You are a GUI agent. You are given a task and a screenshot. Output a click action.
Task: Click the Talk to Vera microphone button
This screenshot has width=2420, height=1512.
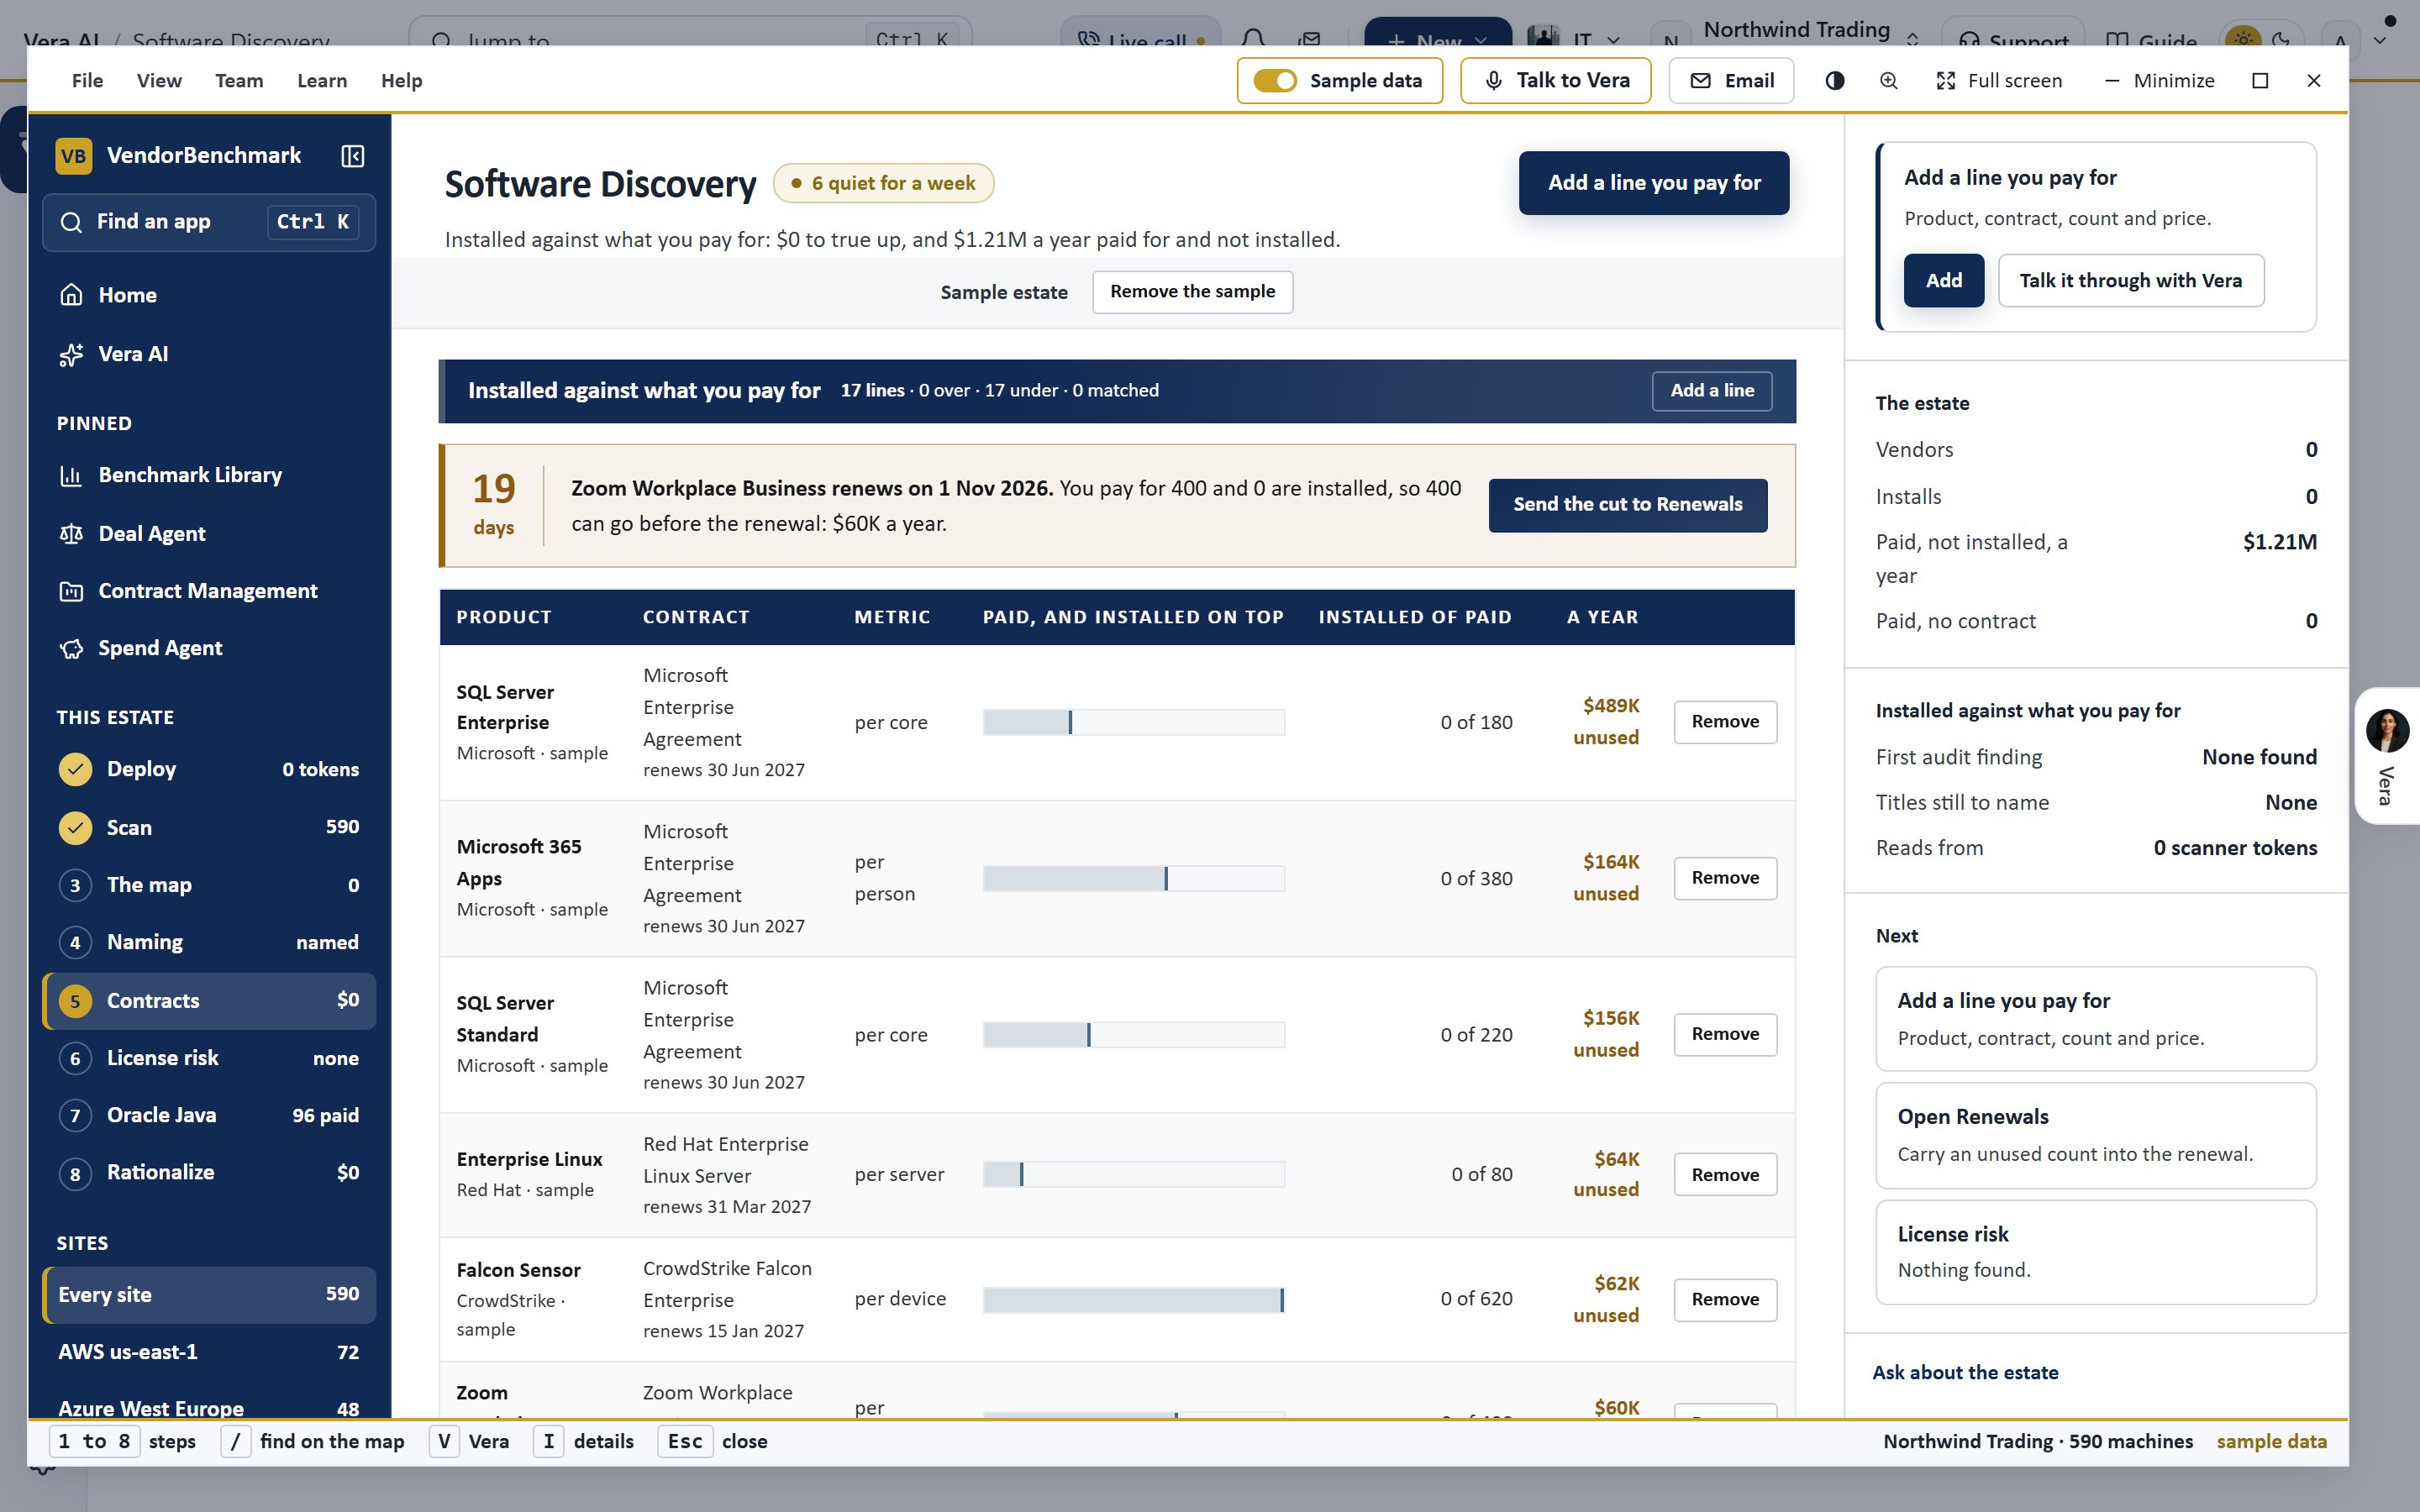coord(1555,81)
